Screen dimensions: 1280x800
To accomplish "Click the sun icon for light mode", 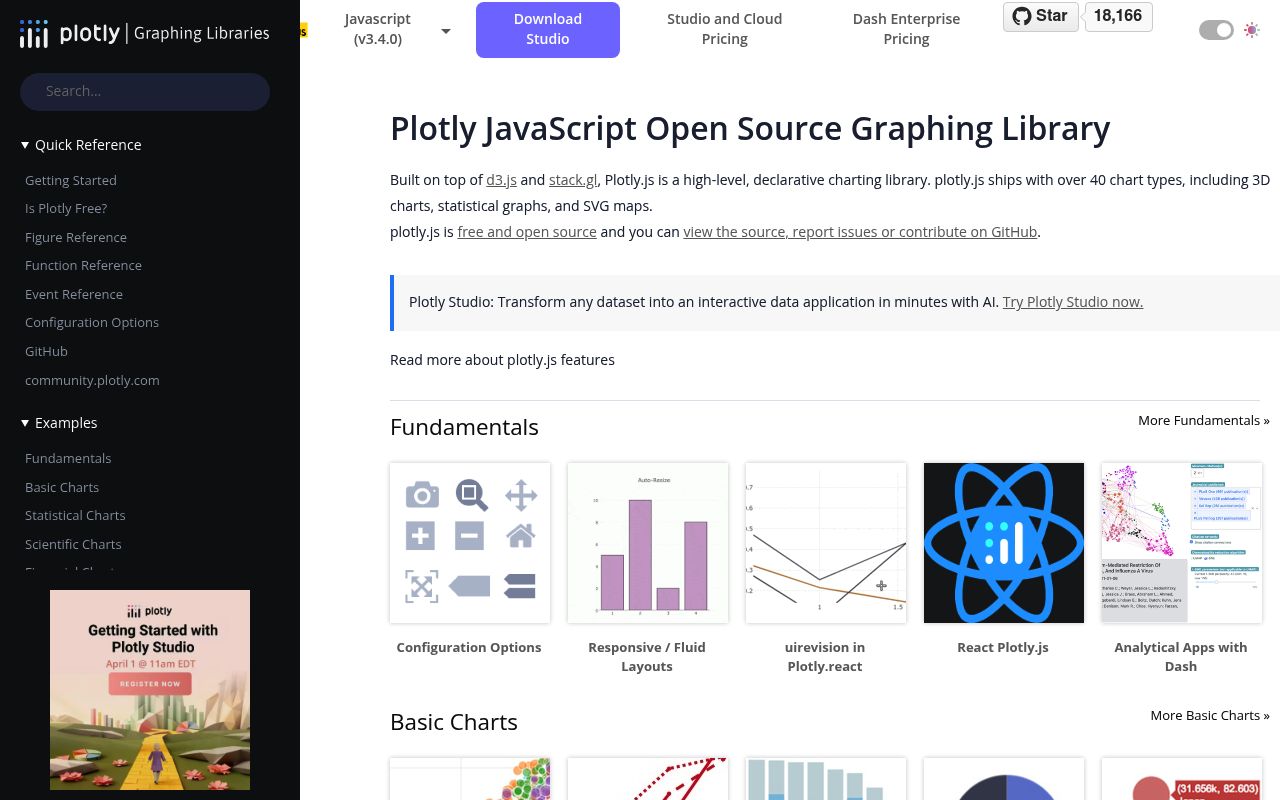I will pos(1252,30).
